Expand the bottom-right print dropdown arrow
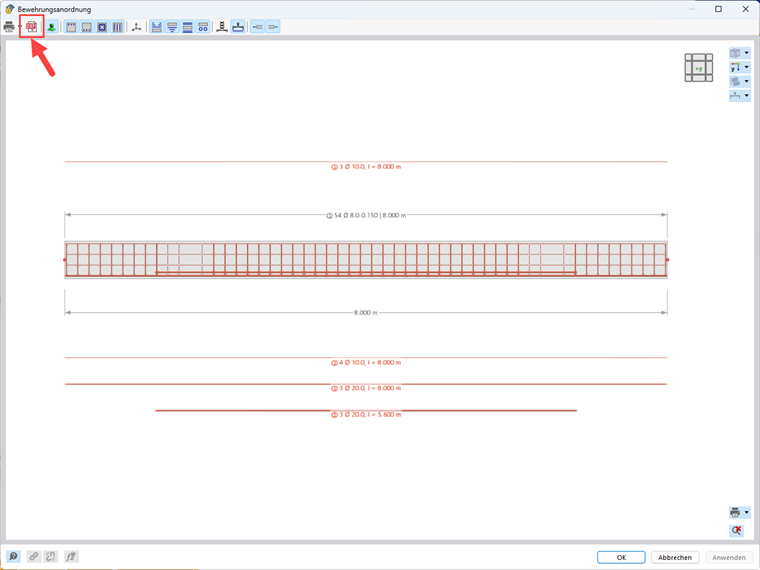760x570 pixels. 747,512
